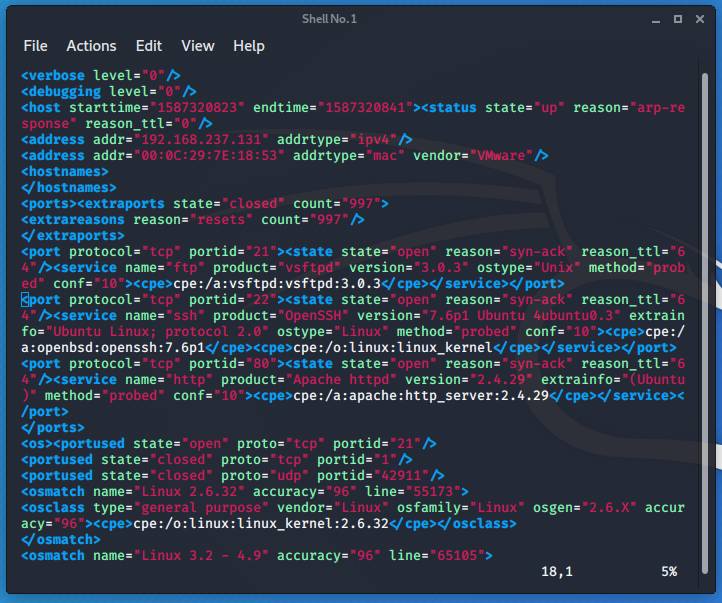This screenshot has height=603, width=722.
Task: Open the Edit menu
Action: pyautogui.click(x=149, y=46)
